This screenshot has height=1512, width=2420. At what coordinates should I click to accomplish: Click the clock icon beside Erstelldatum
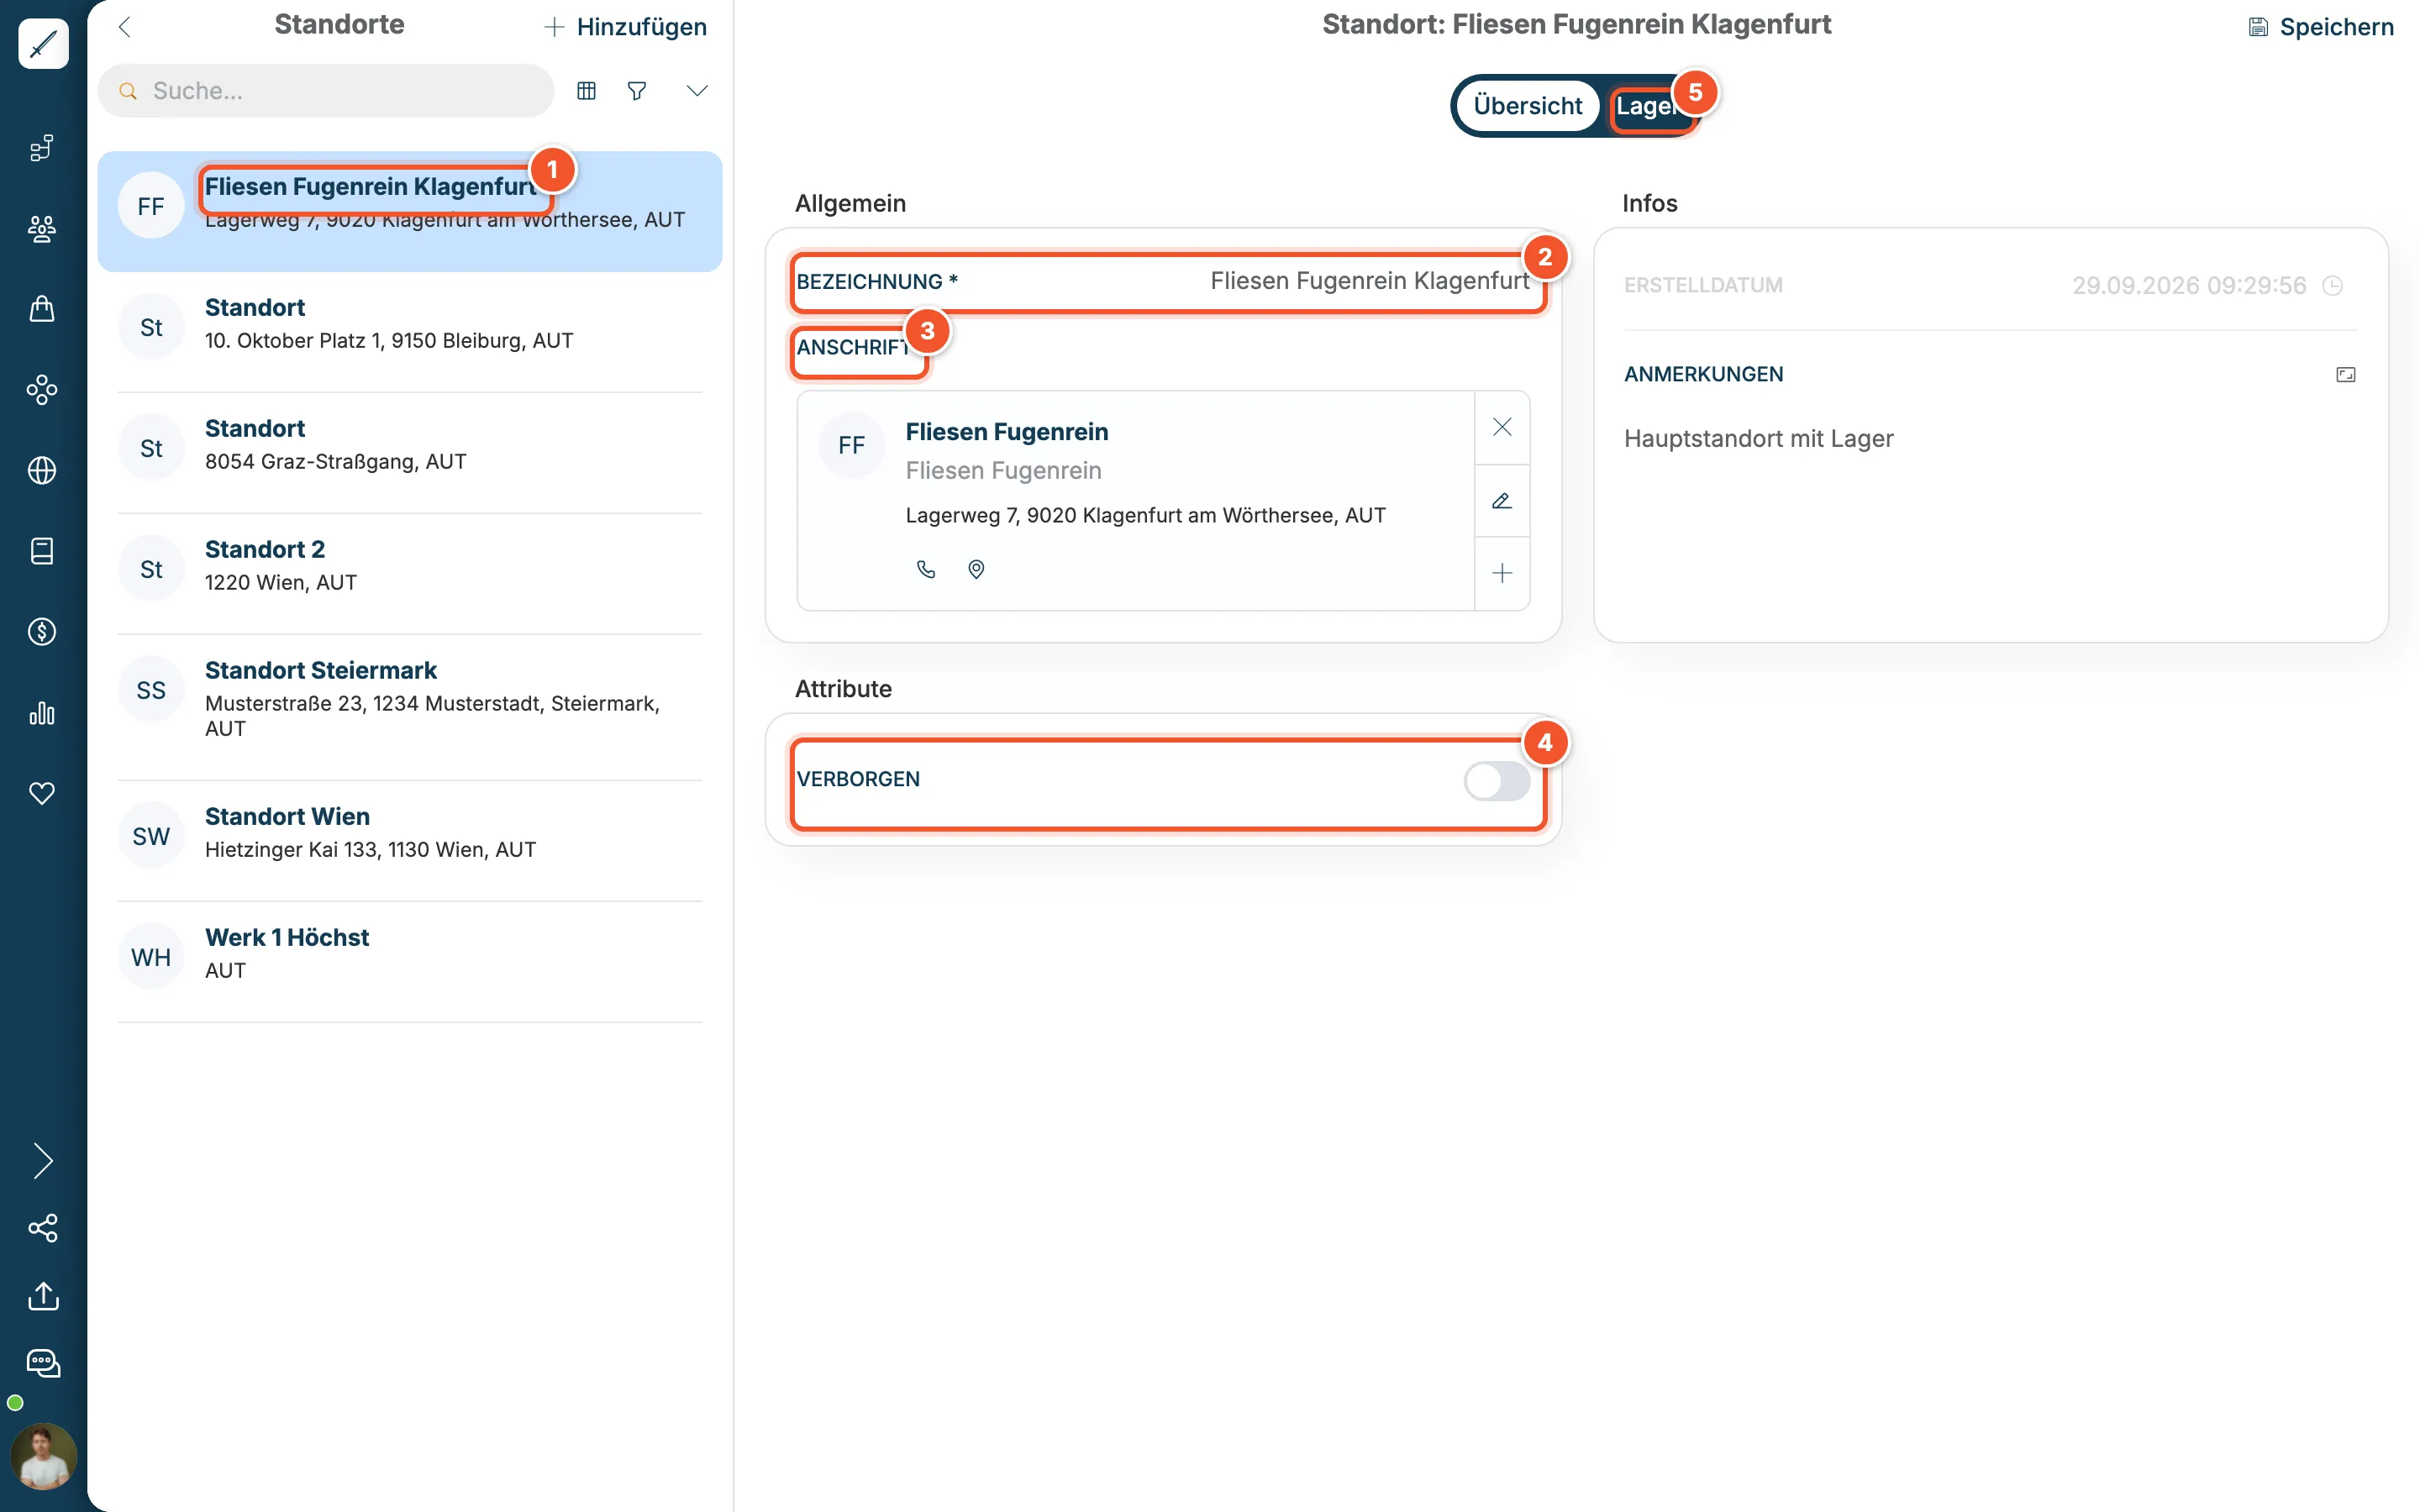point(2333,286)
